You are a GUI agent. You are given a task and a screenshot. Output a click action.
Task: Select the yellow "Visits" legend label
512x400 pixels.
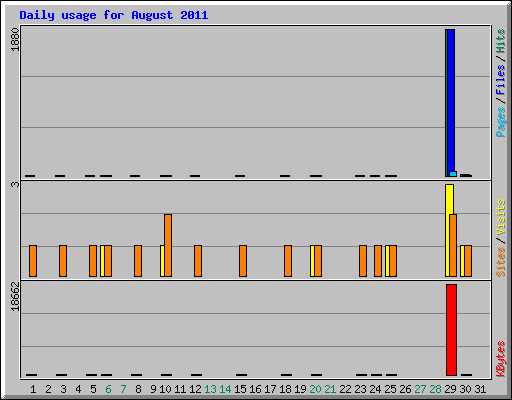tap(500, 217)
